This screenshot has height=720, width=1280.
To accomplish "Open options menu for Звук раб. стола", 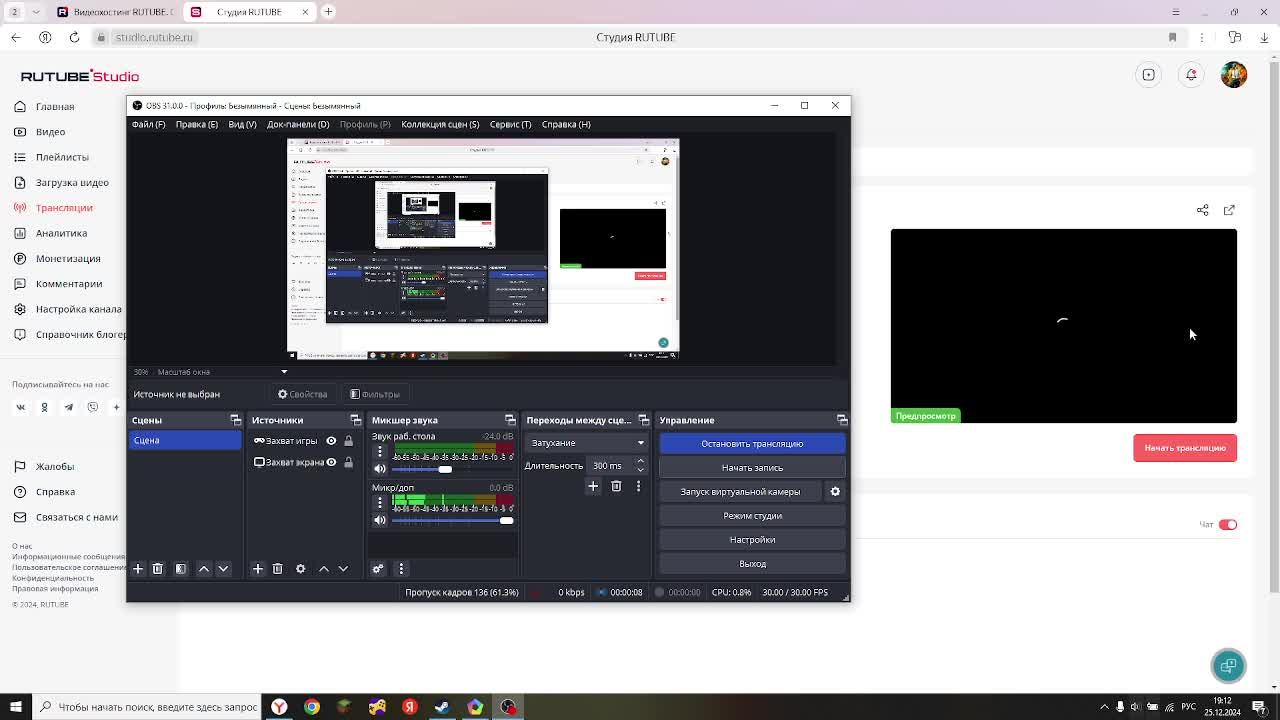I will [x=380, y=451].
